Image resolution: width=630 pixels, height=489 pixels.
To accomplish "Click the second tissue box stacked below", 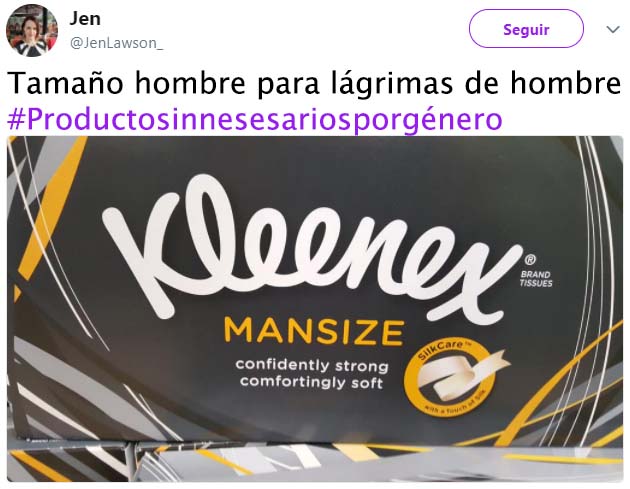I will [315, 462].
